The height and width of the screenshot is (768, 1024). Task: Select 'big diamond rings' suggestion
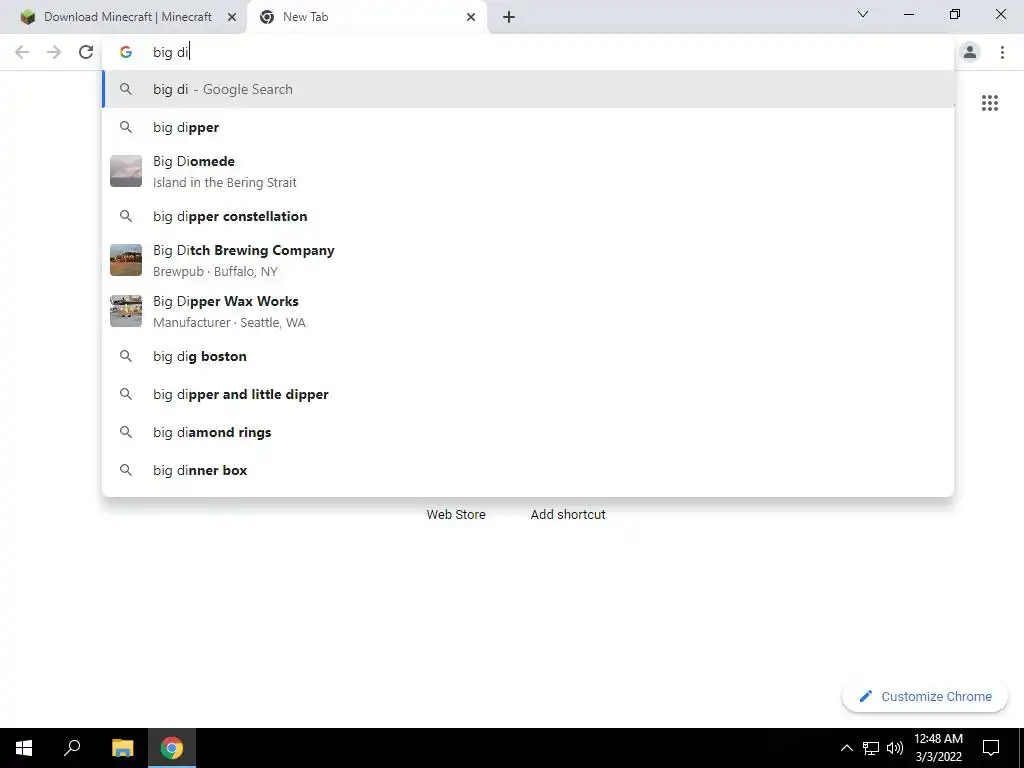[528, 432]
